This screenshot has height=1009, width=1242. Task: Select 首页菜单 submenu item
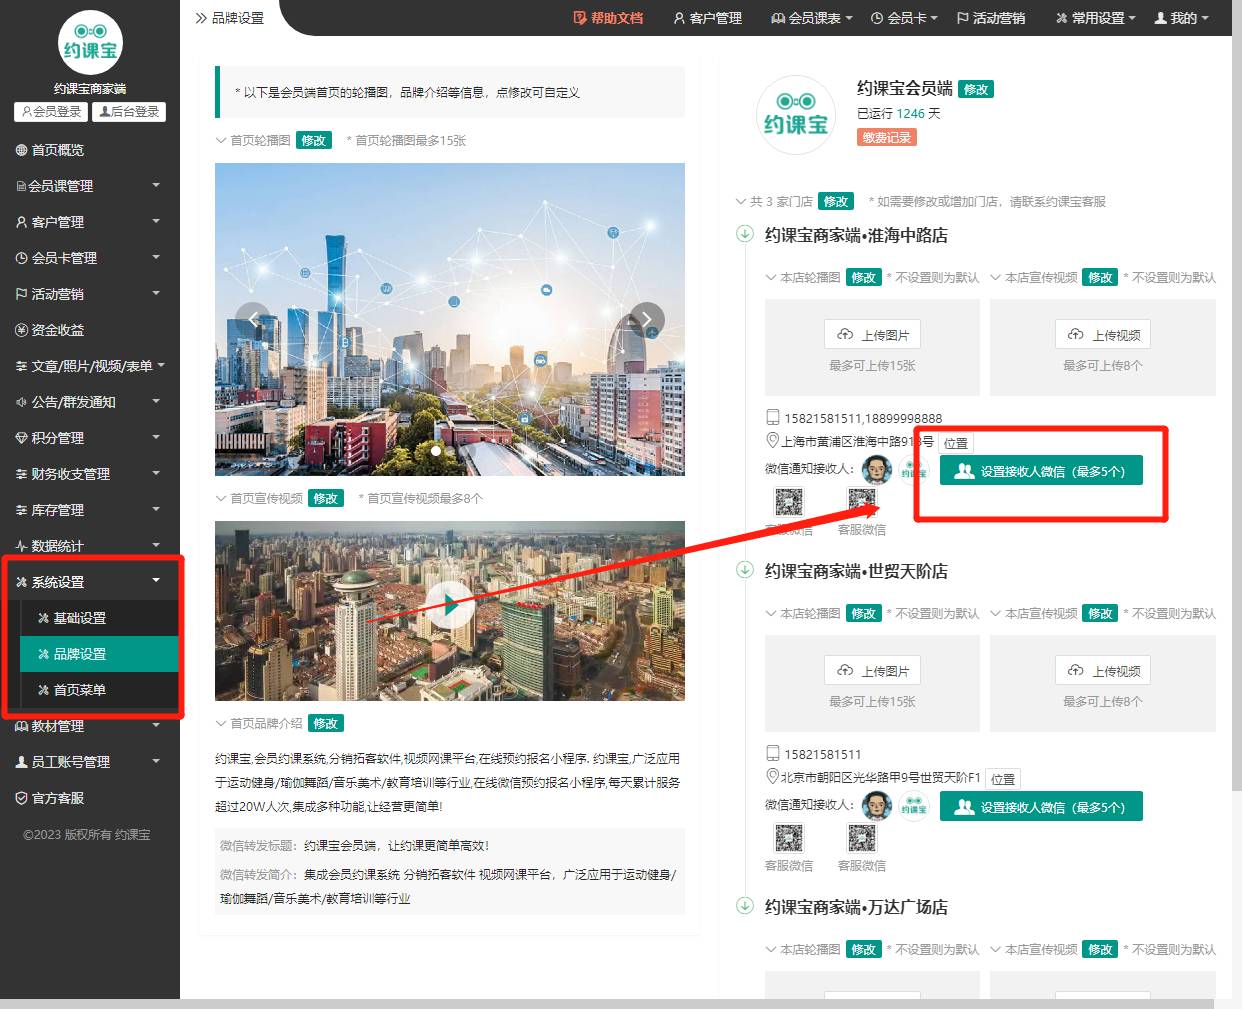coord(99,690)
